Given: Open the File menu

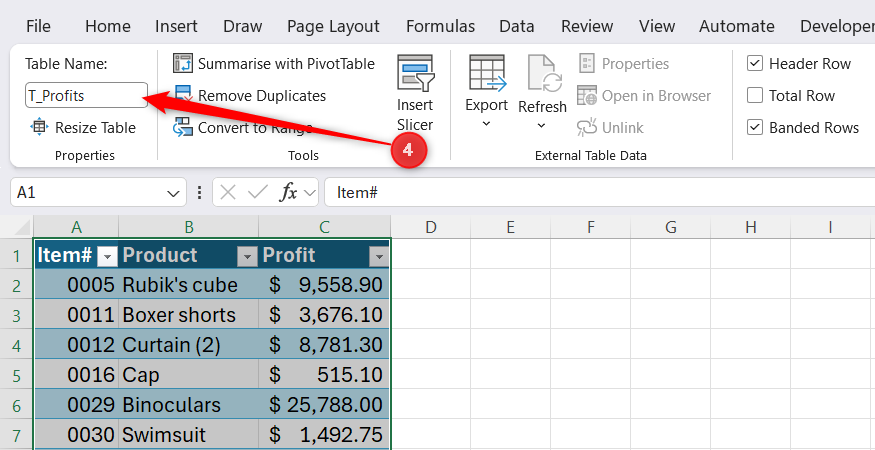Looking at the screenshot, I should 39,26.
